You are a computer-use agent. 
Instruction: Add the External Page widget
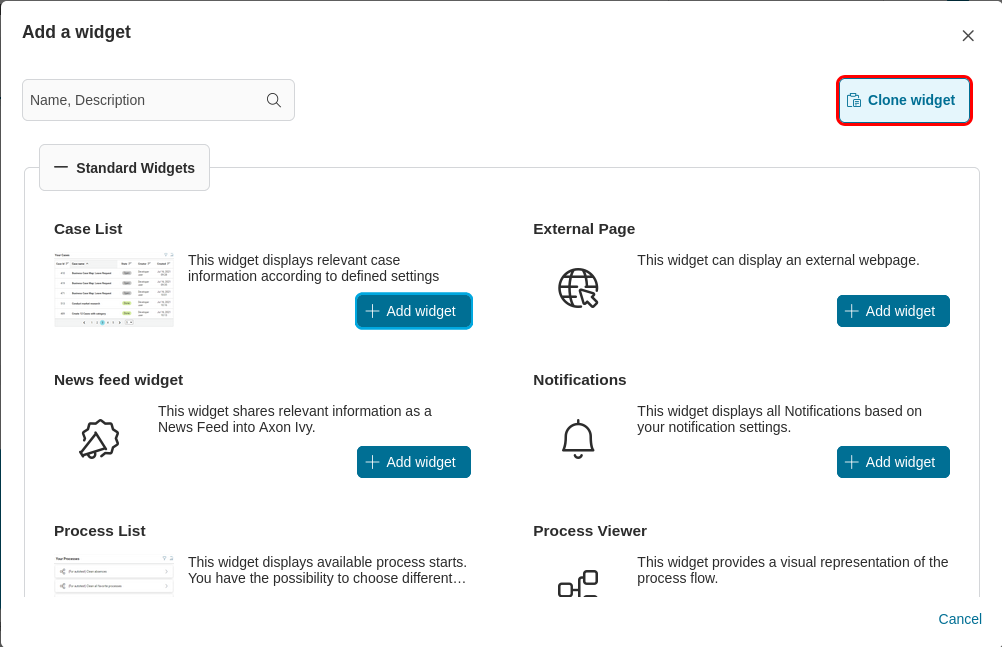pyautogui.click(x=893, y=311)
